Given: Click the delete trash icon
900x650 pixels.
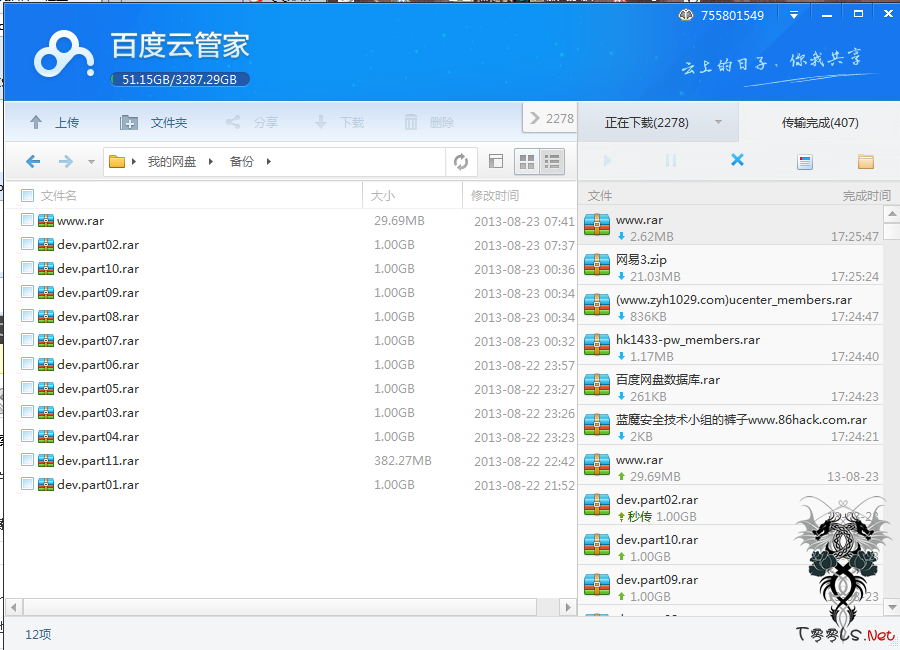Looking at the screenshot, I should [x=410, y=122].
